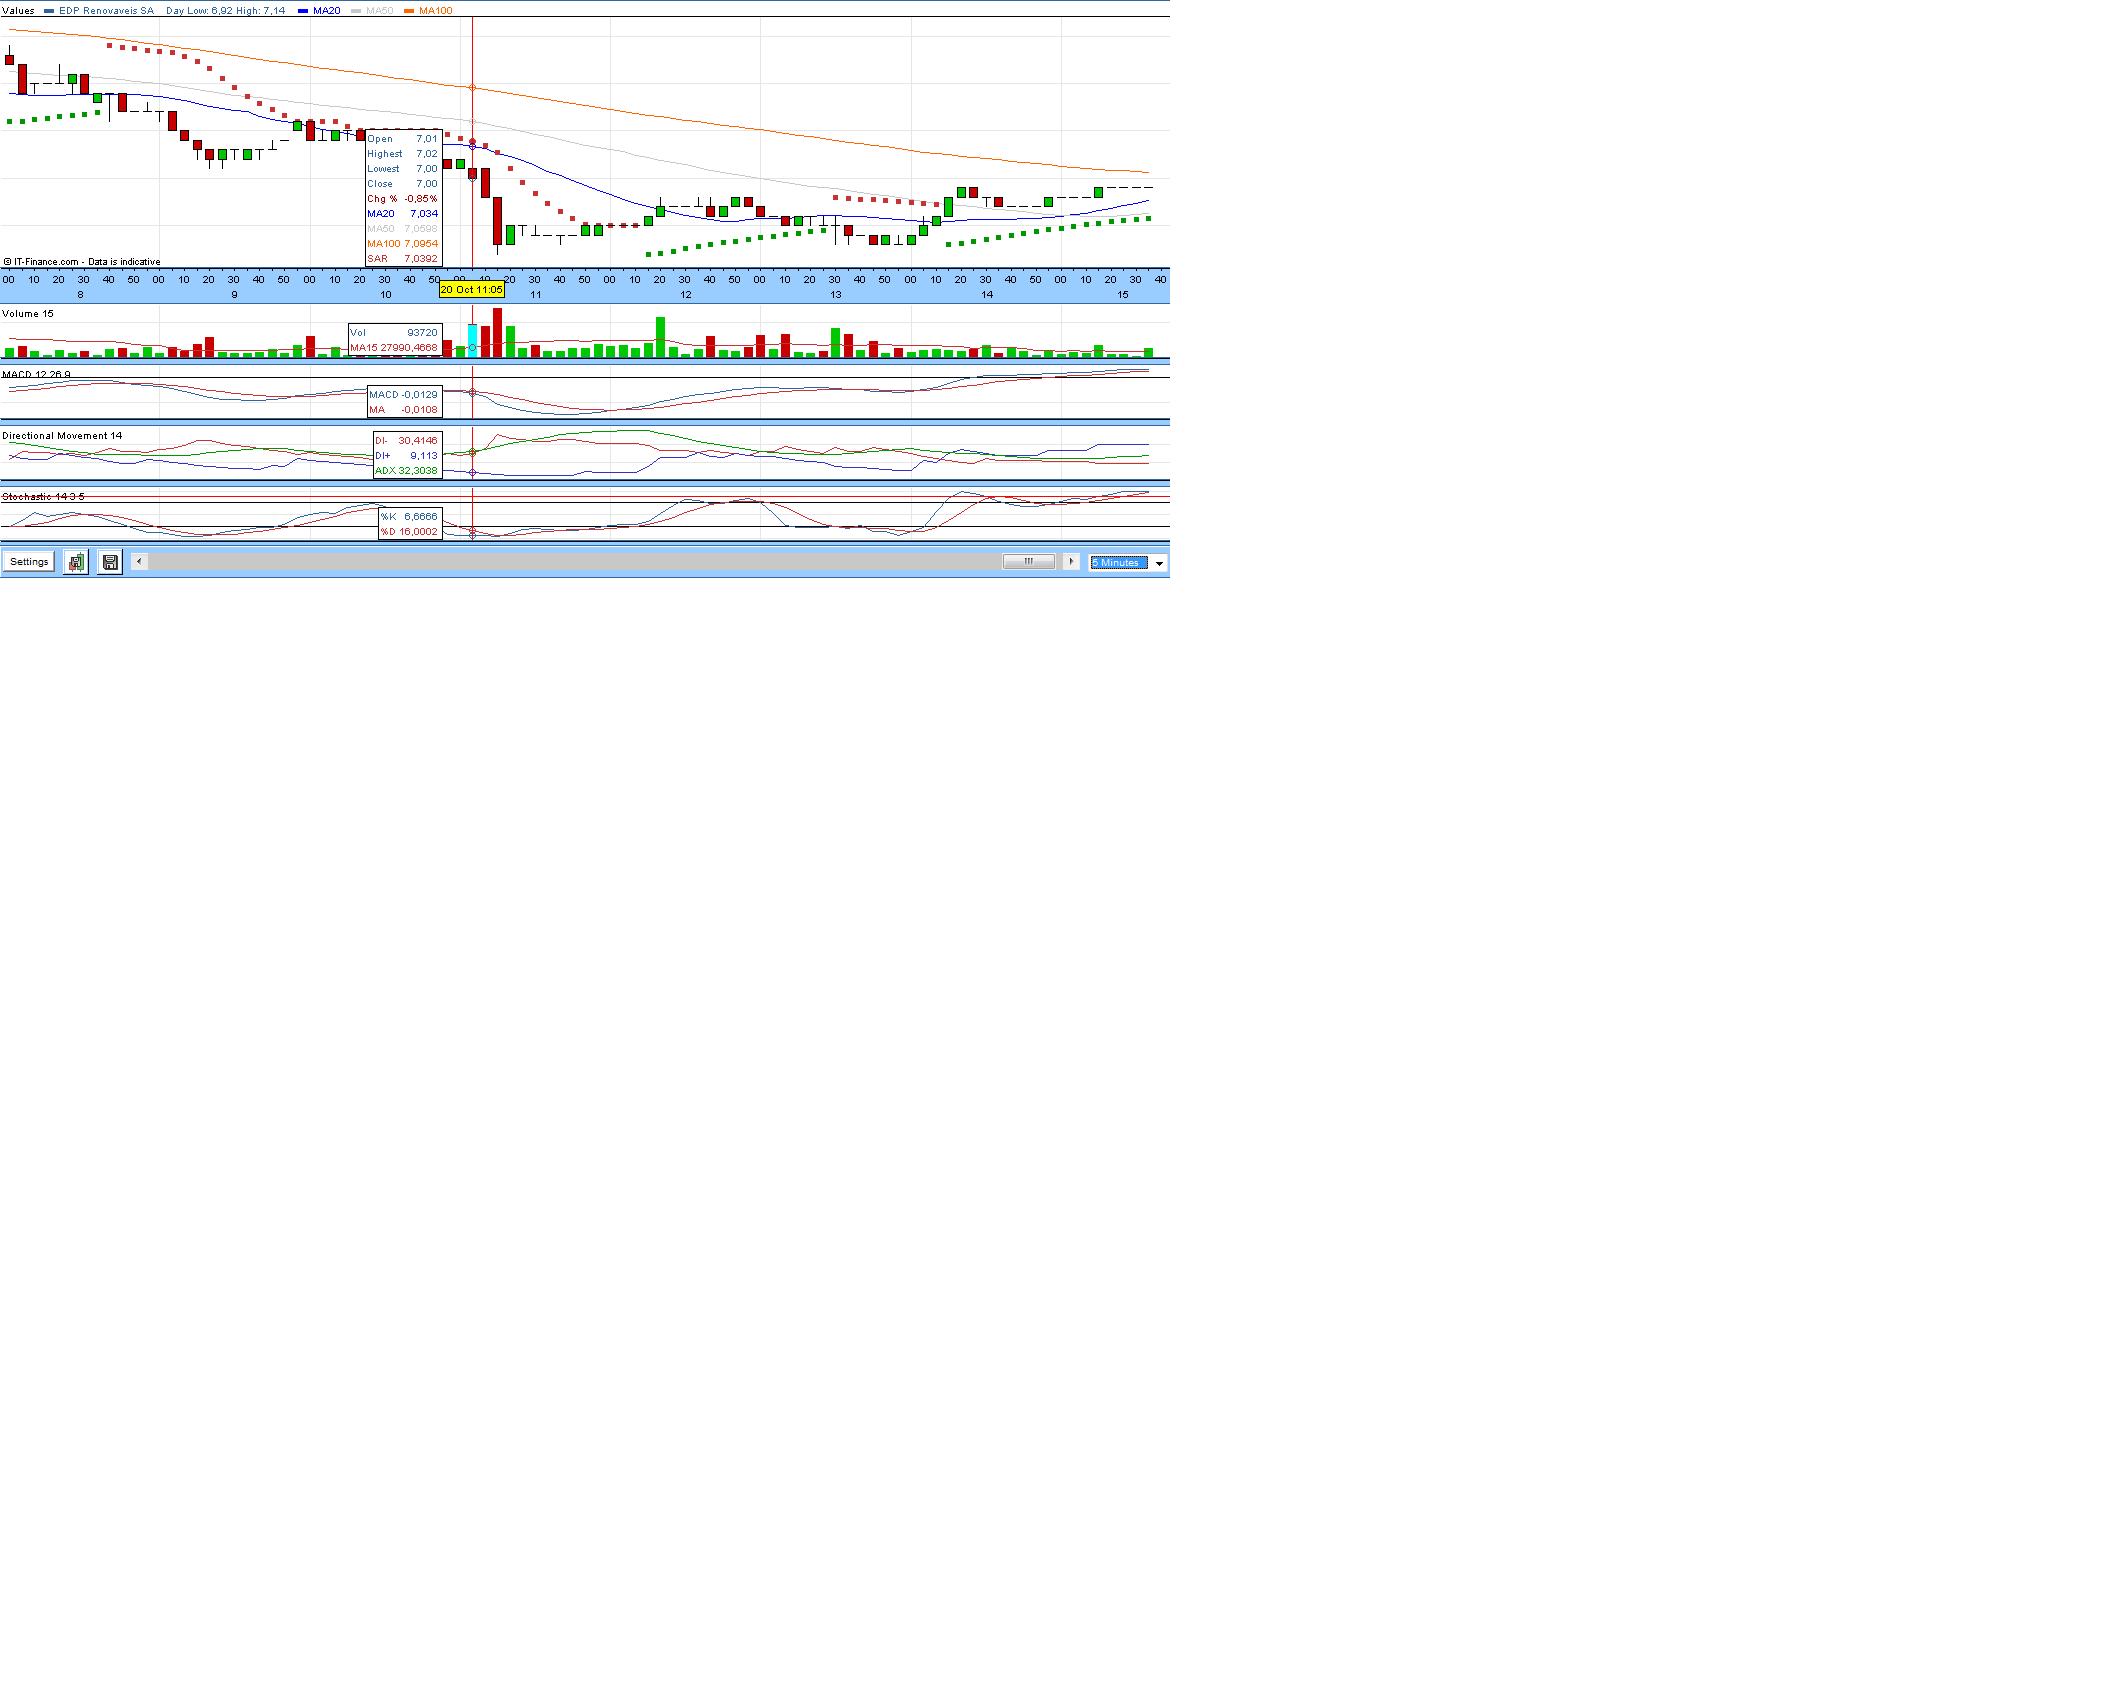The image size is (2112, 1690).
Task: Click the timeframe dropdown arrow
Action: (1159, 563)
